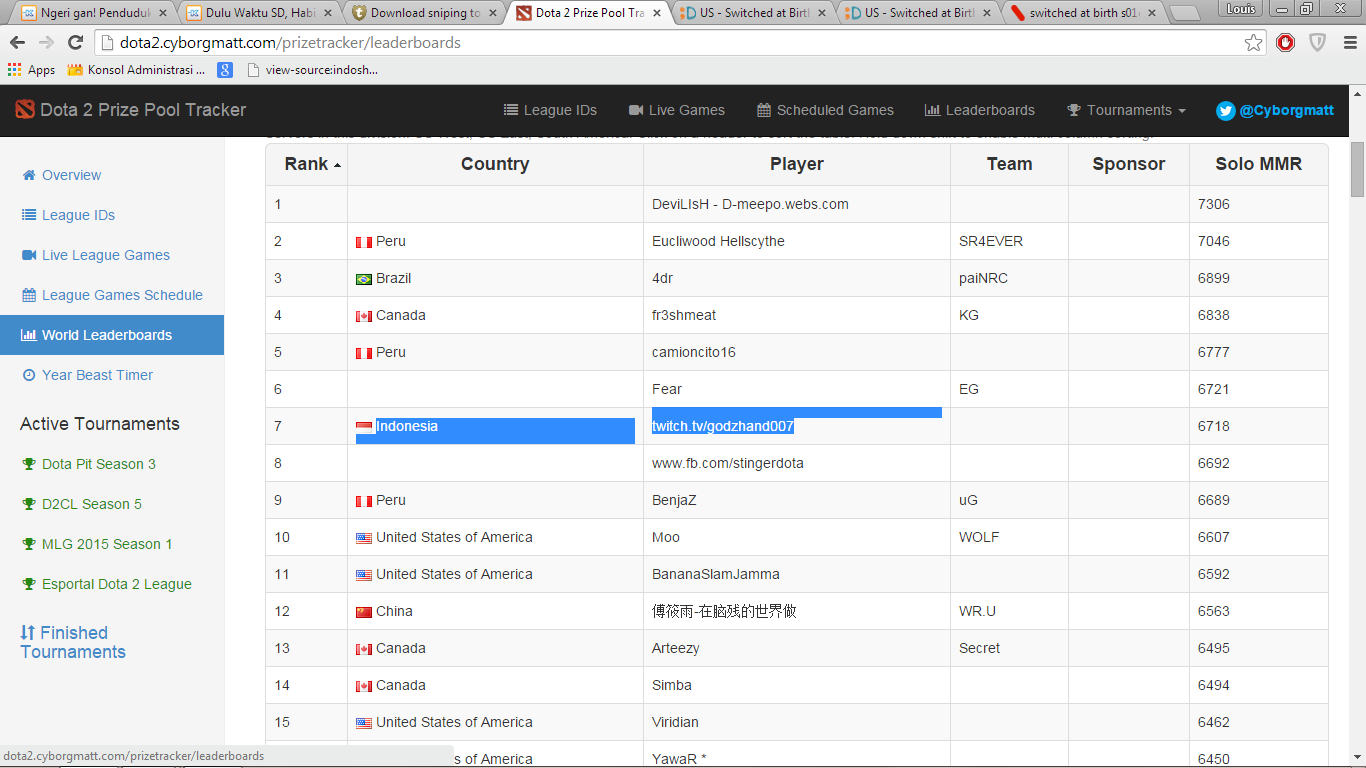Click the Indonesia country cell
Image resolution: width=1366 pixels, height=768 pixels.
[495, 426]
